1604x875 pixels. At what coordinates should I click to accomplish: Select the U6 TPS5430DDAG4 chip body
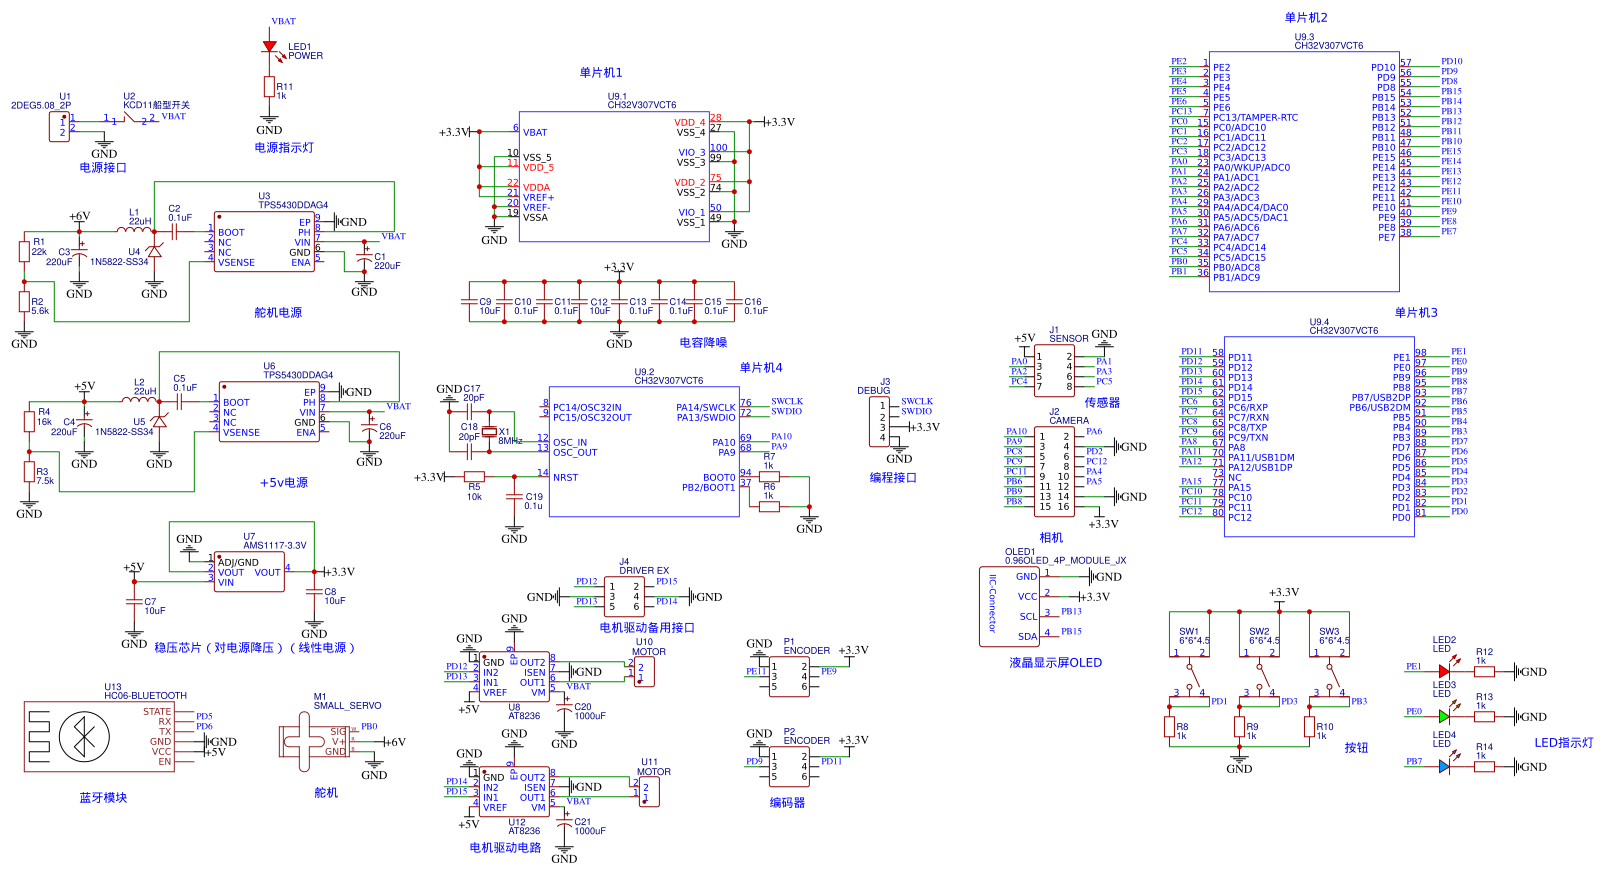tap(270, 411)
